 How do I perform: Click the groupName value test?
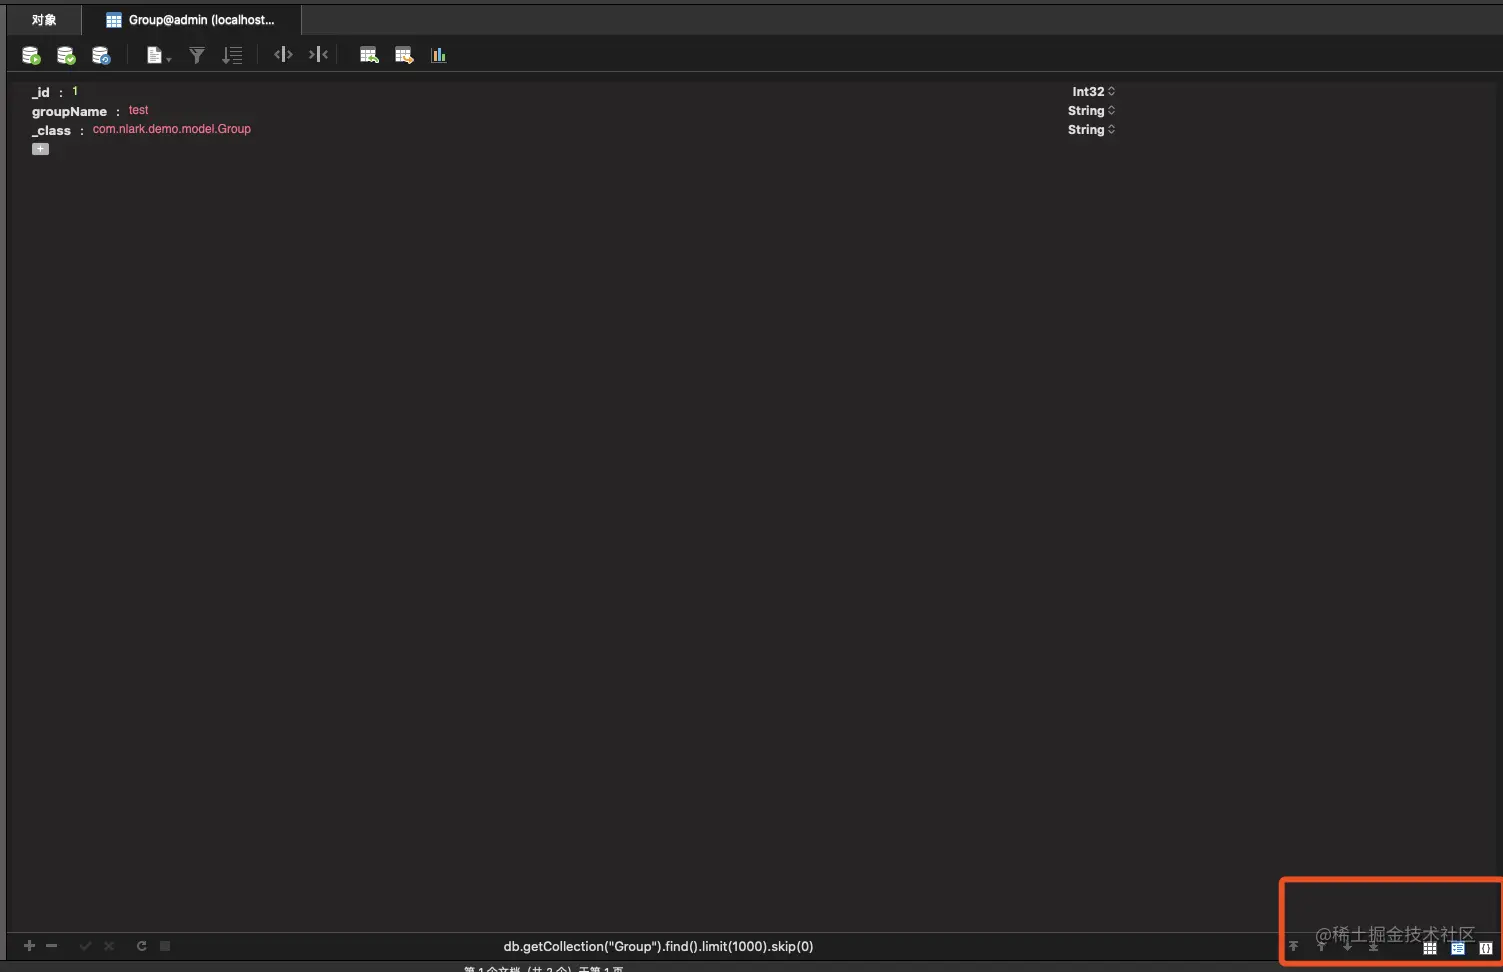[x=138, y=110]
